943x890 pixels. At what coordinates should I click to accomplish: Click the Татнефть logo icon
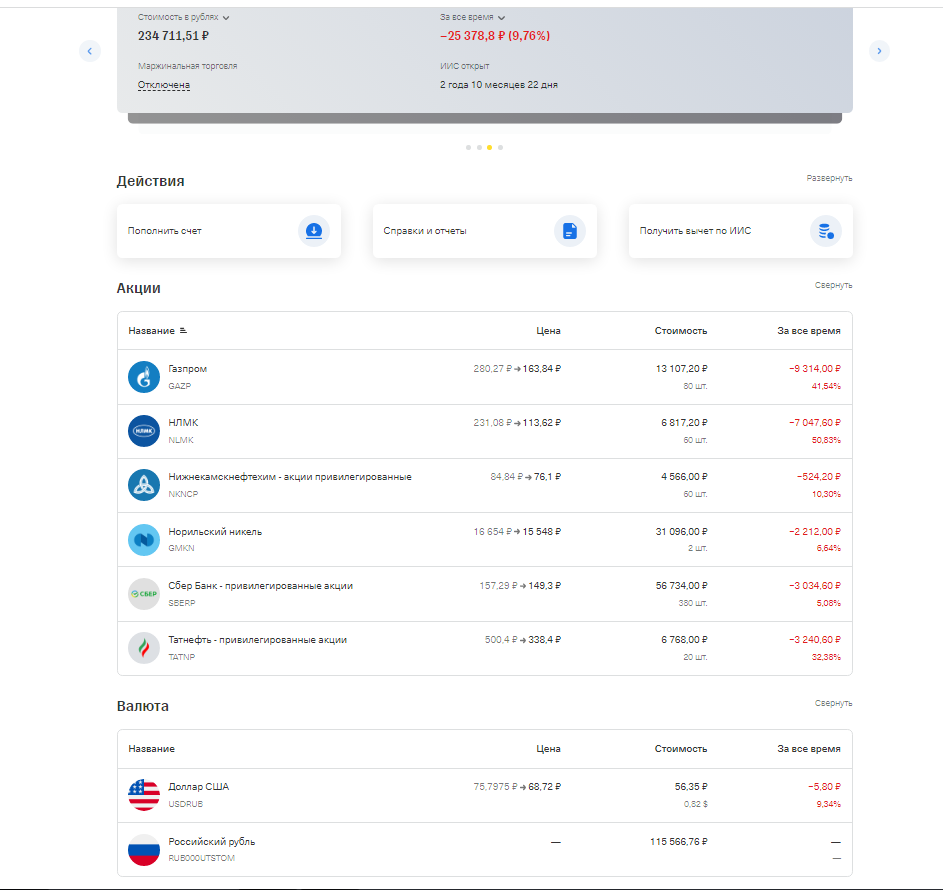(x=144, y=648)
